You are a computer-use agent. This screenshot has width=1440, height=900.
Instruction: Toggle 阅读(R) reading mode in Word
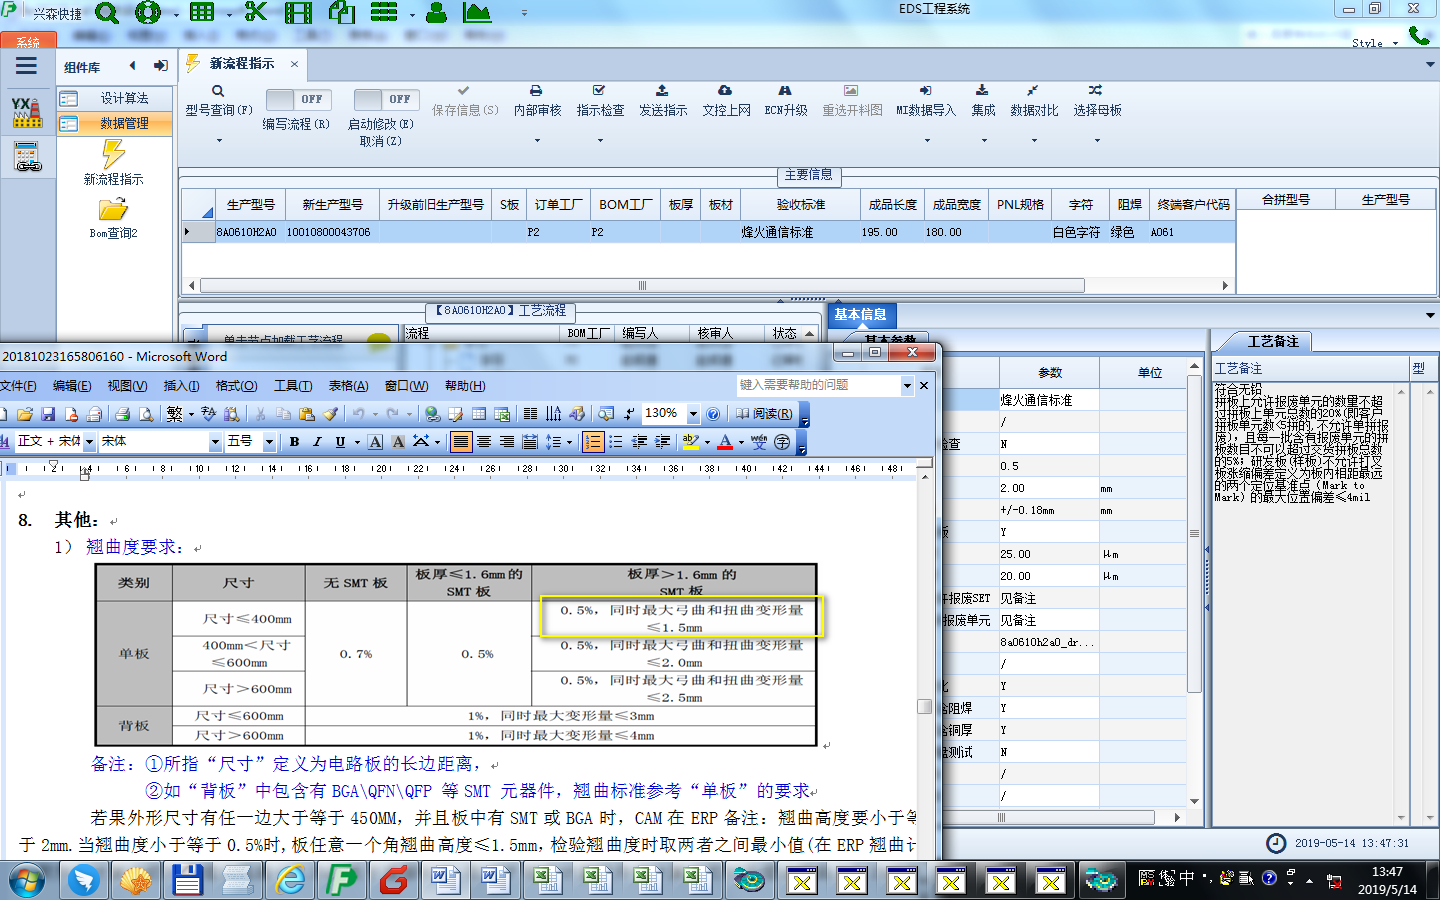[764, 414]
